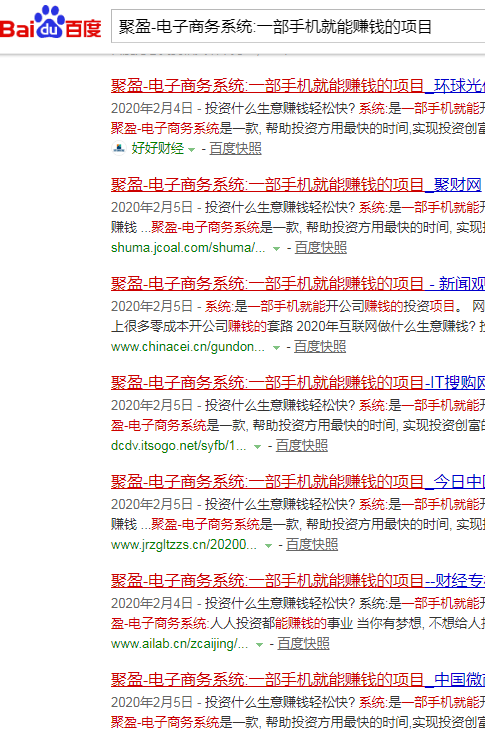Open 百度快照 for the www.chinacei.cn result

pyautogui.click(x=320, y=346)
